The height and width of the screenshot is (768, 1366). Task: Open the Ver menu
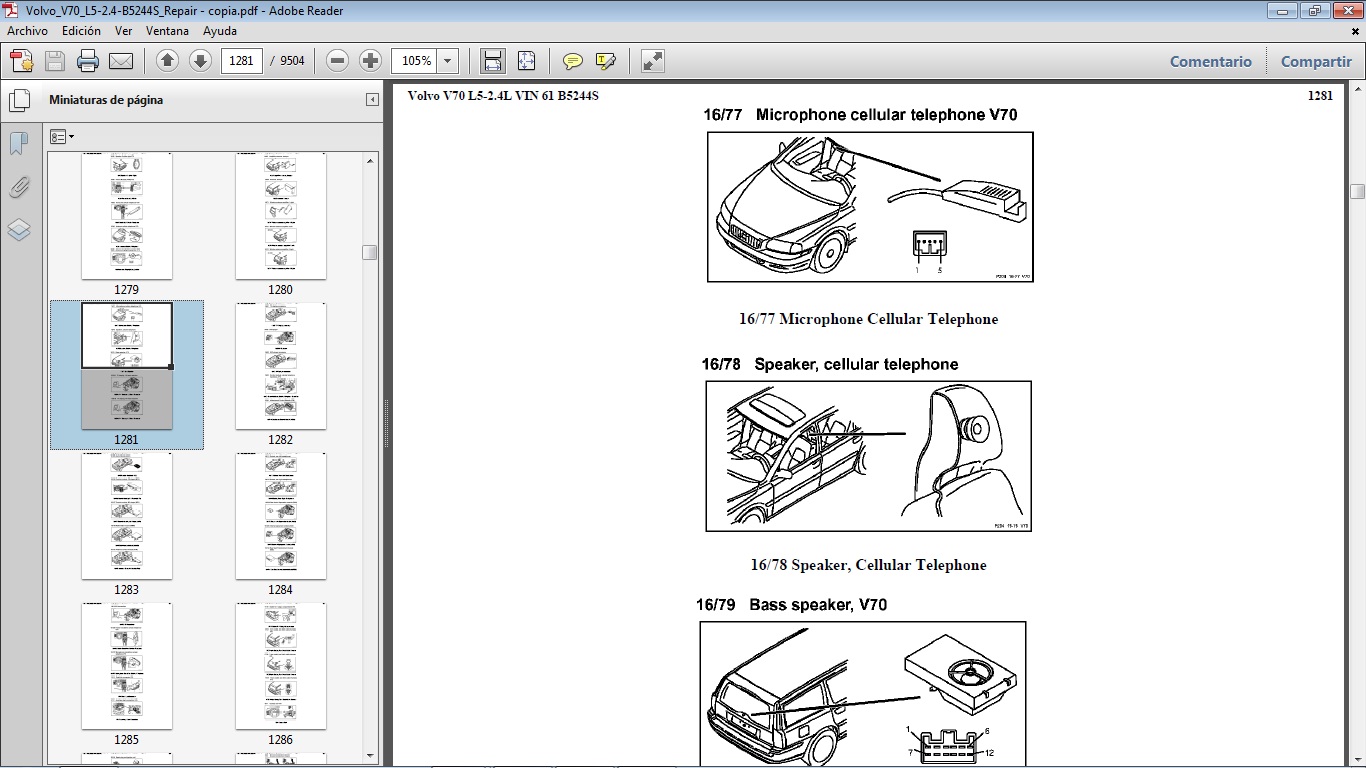click(x=124, y=31)
